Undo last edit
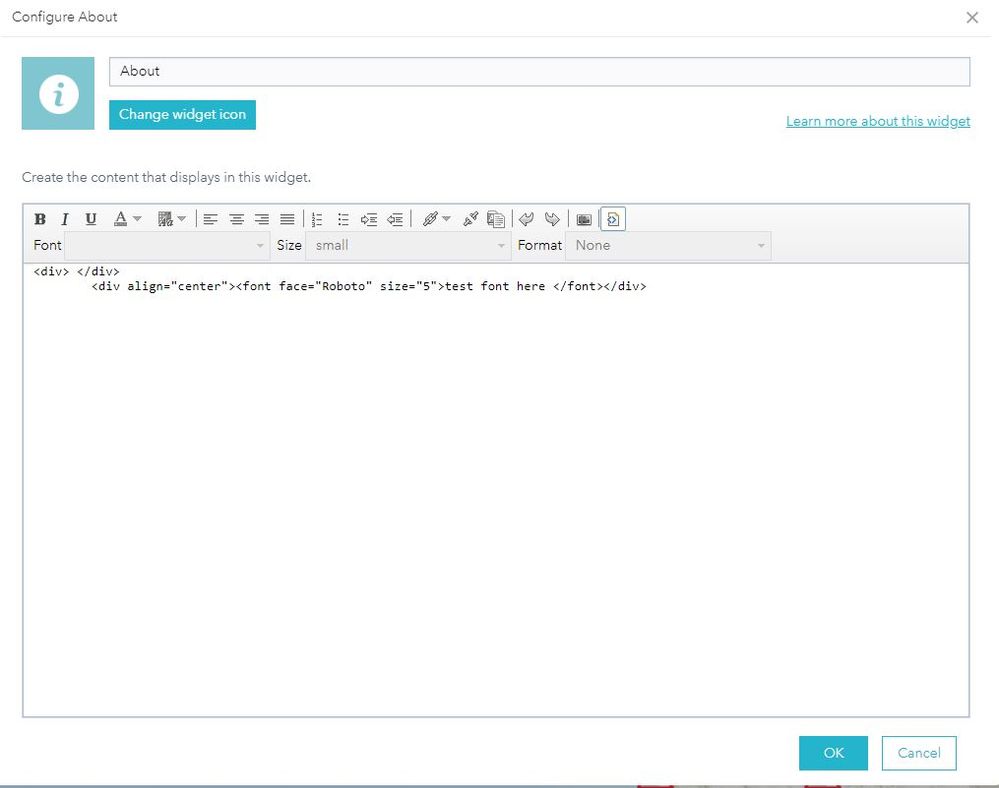The height and width of the screenshot is (788, 999). (526, 219)
